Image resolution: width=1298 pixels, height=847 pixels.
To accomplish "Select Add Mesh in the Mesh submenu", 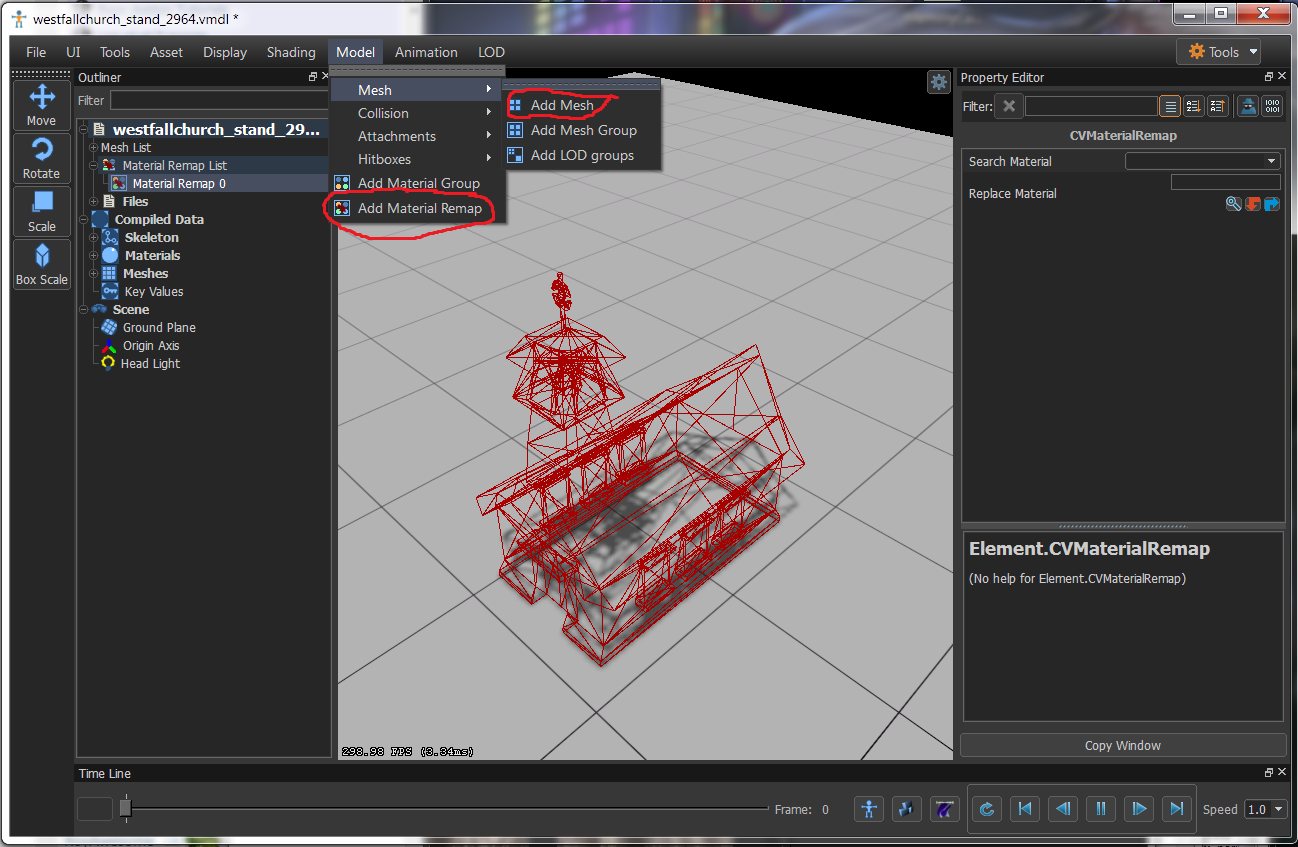I will tap(561, 105).
